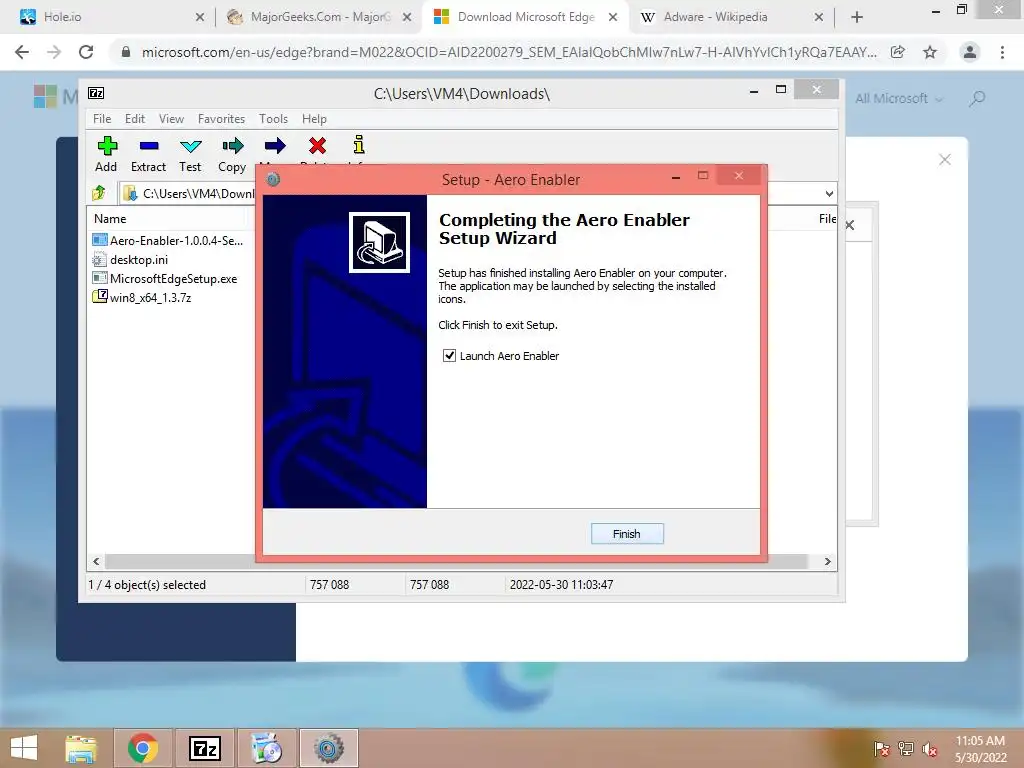
Task: Share this page from the address bar
Action: tap(898, 52)
